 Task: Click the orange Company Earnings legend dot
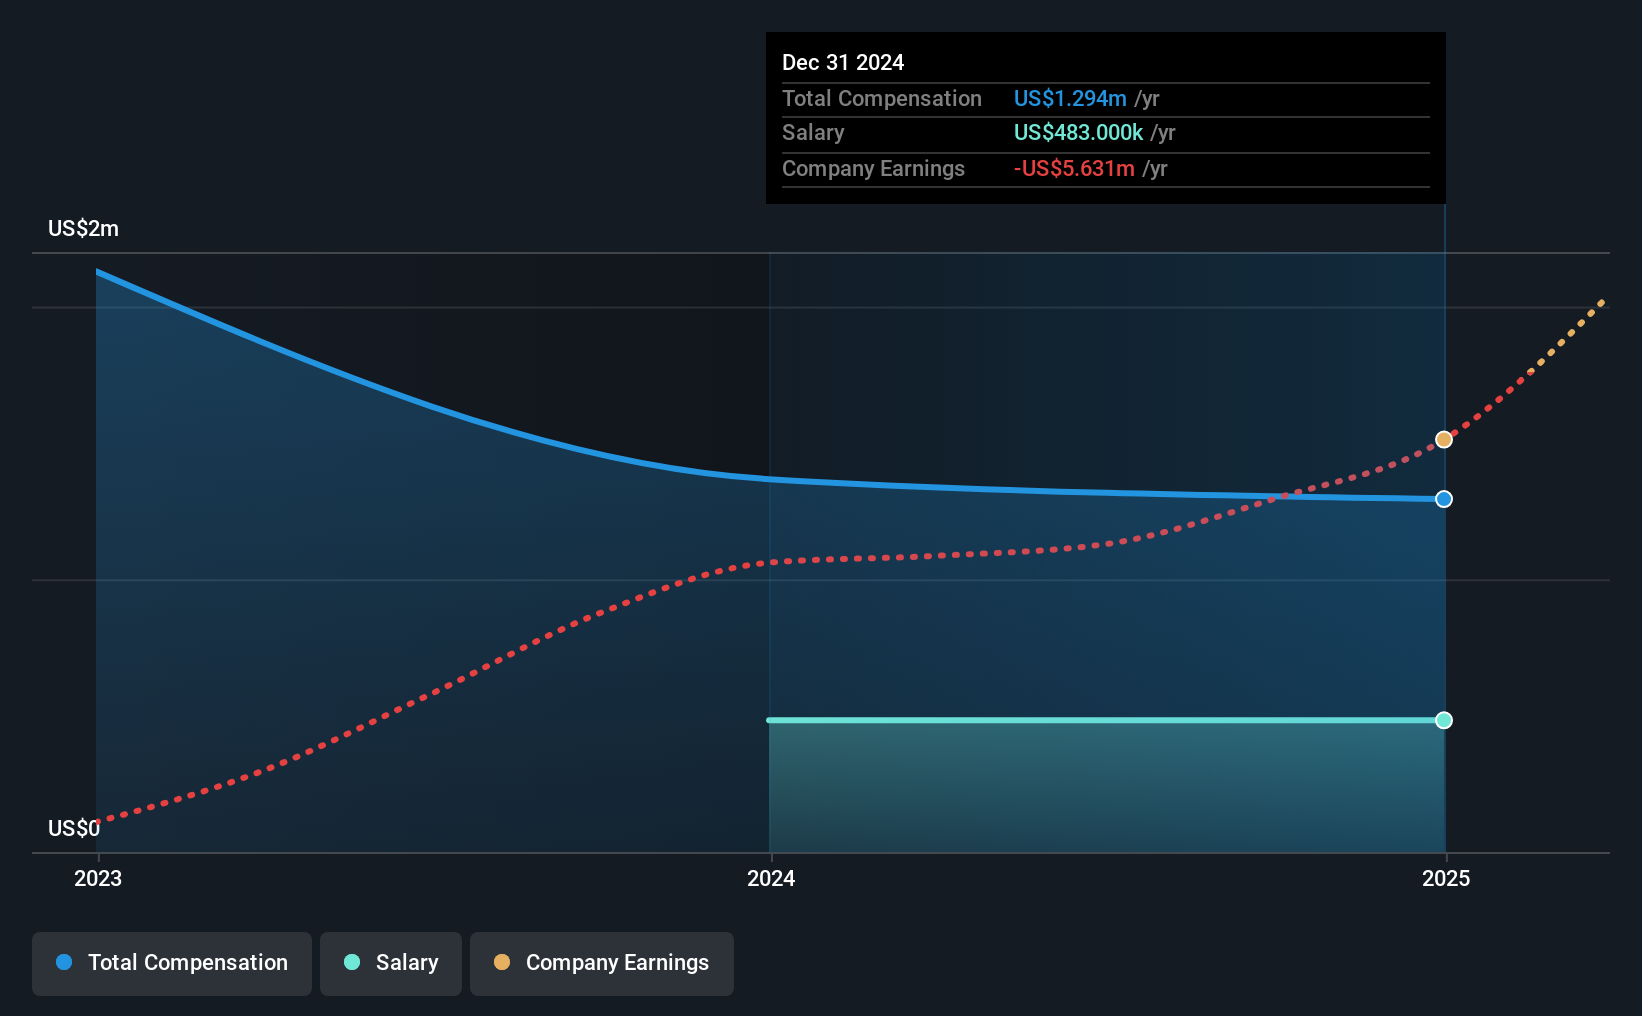point(502,962)
